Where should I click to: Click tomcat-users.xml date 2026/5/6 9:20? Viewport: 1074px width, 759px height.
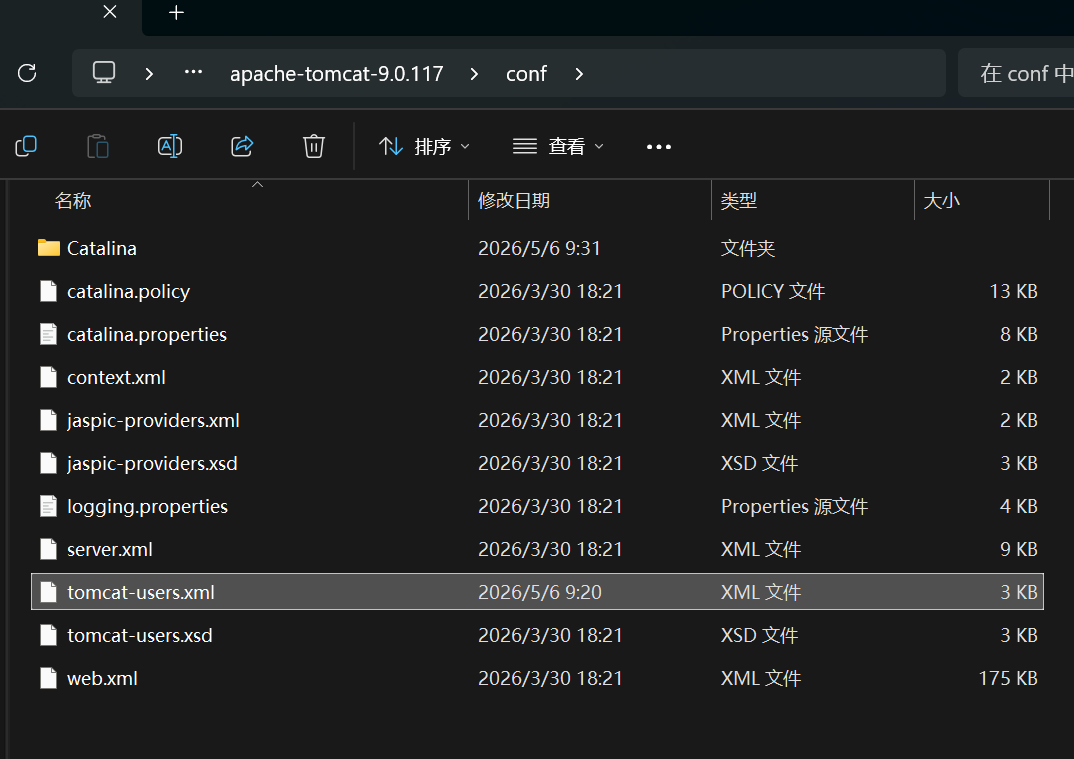540,592
